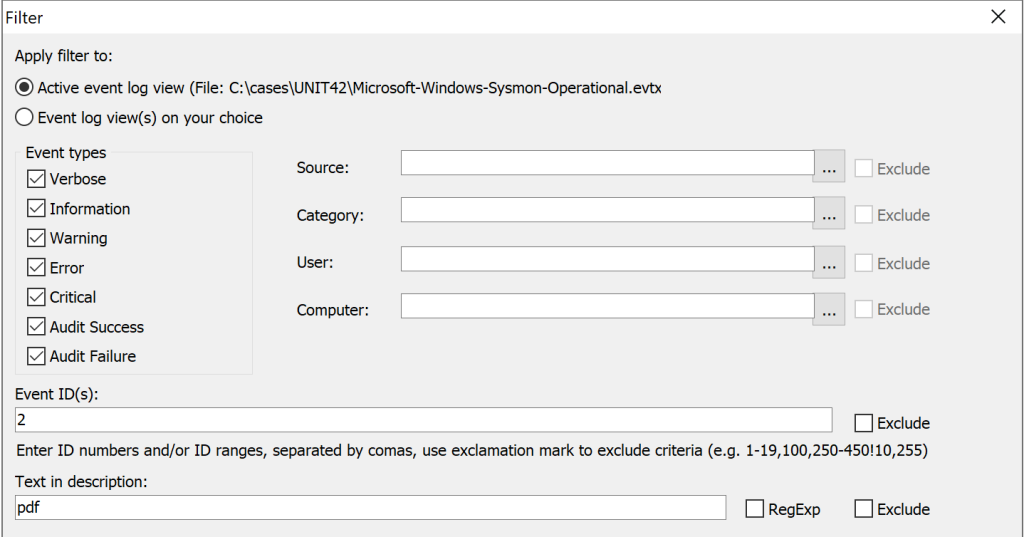
Task: Select Event log view(s) on your choice
Action: tap(24, 118)
